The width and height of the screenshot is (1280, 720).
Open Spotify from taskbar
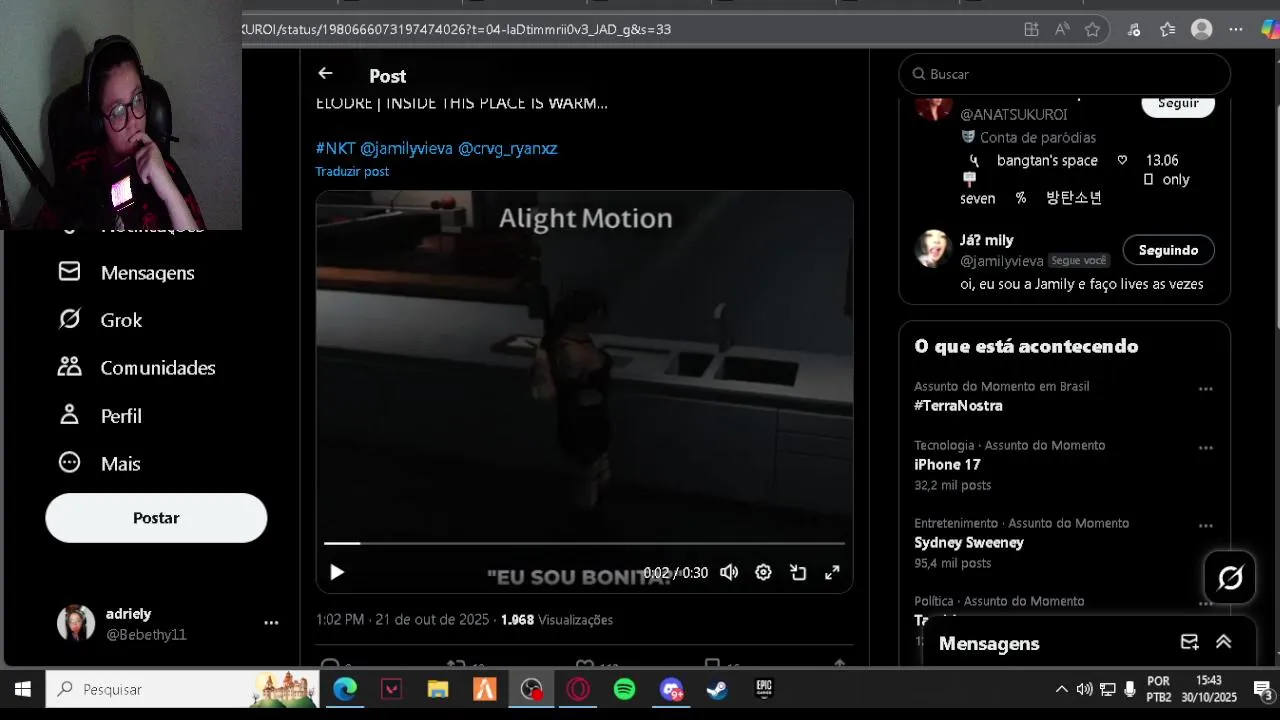point(624,689)
